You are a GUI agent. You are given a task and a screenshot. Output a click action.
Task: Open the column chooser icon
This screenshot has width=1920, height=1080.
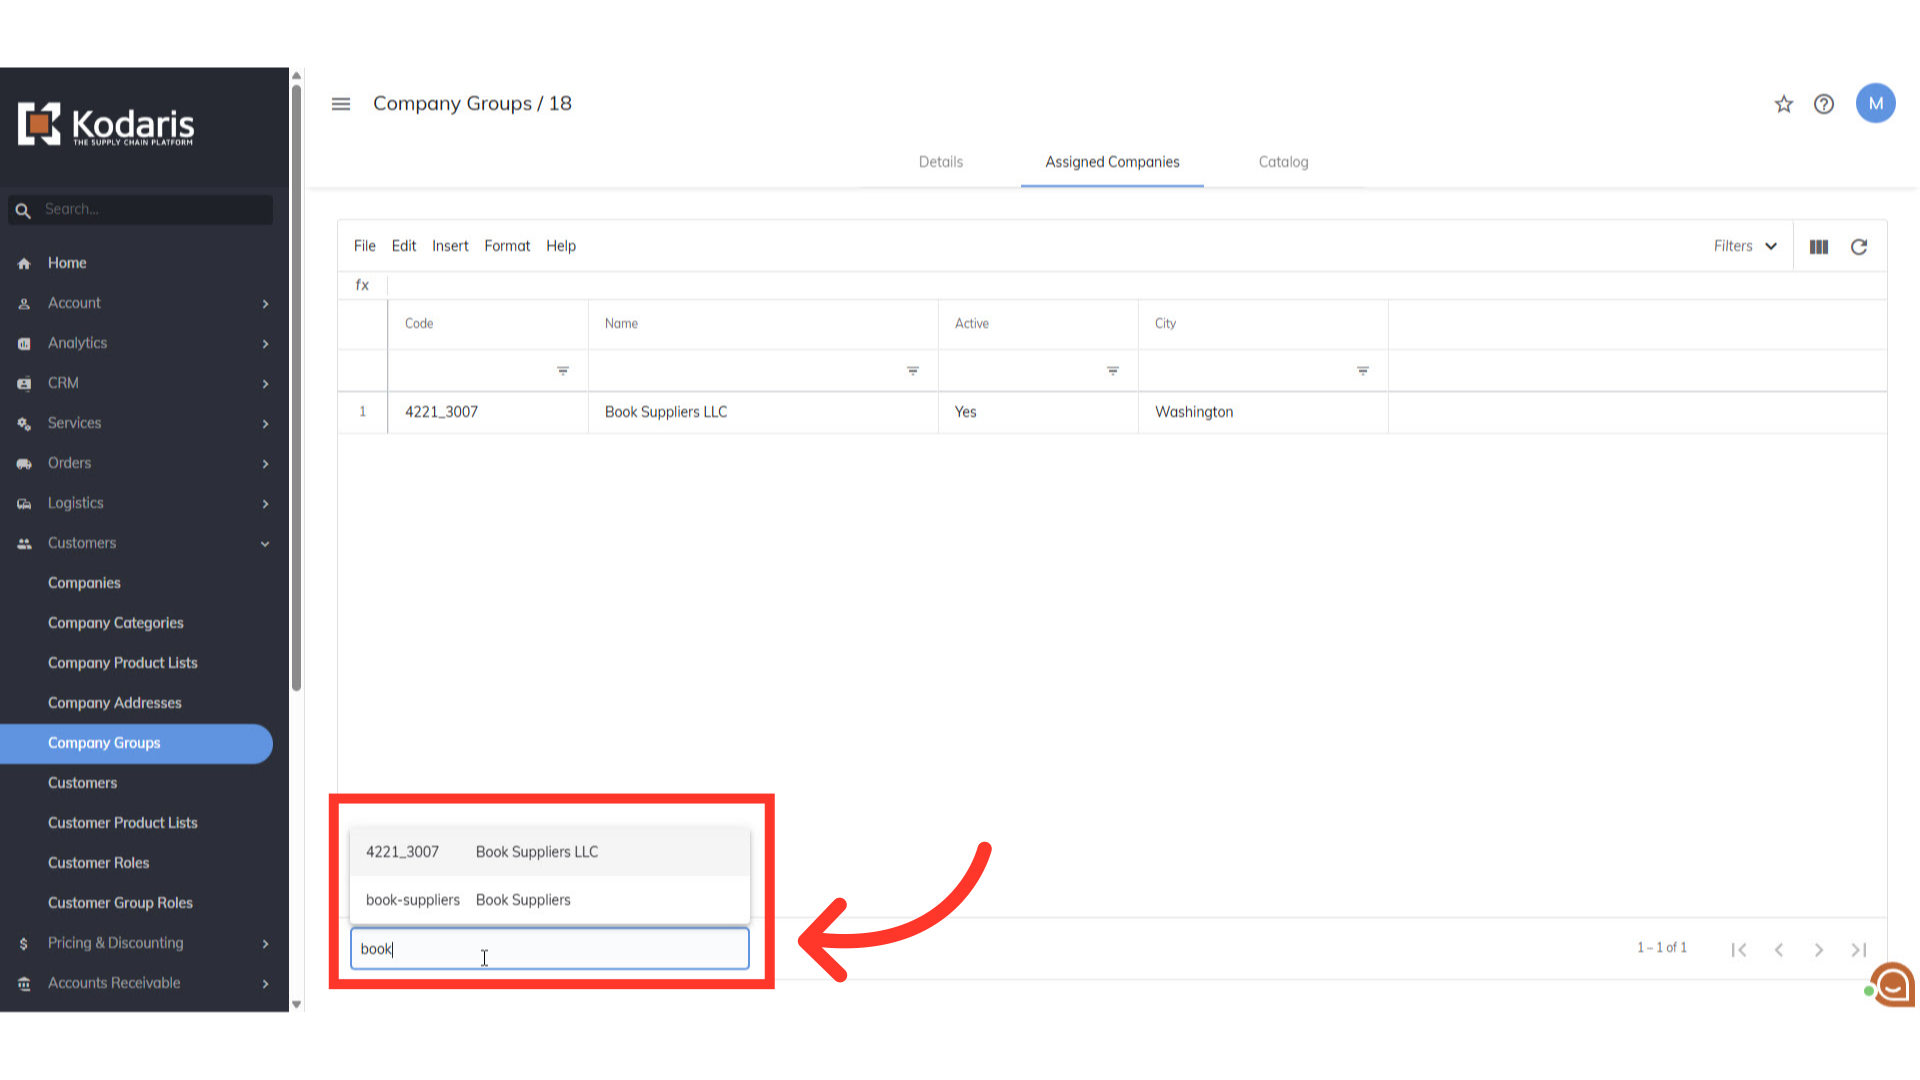click(1818, 247)
